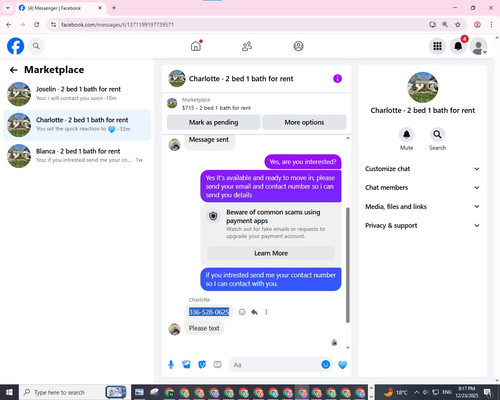View site information icon in address bar

click(x=53, y=25)
